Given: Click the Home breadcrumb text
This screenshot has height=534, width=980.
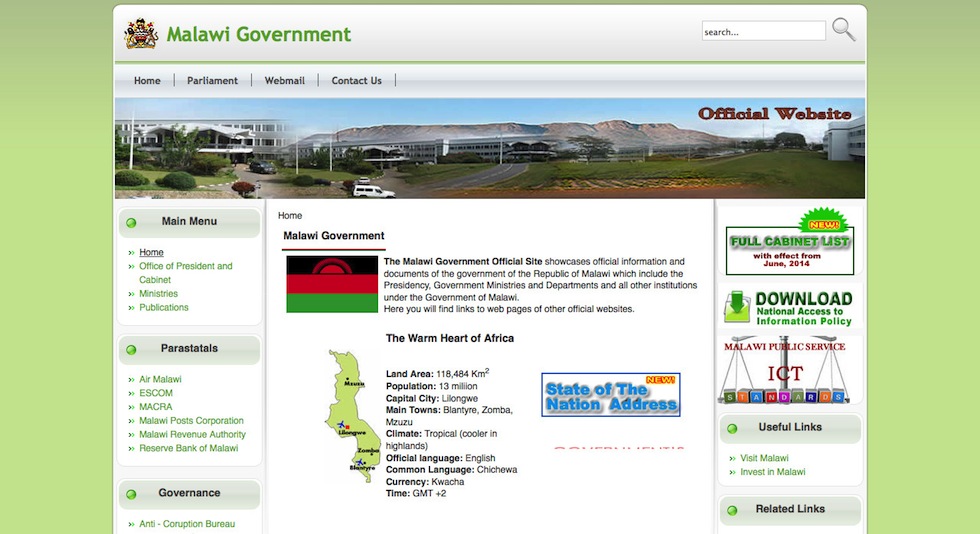Looking at the screenshot, I should [x=290, y=215].
